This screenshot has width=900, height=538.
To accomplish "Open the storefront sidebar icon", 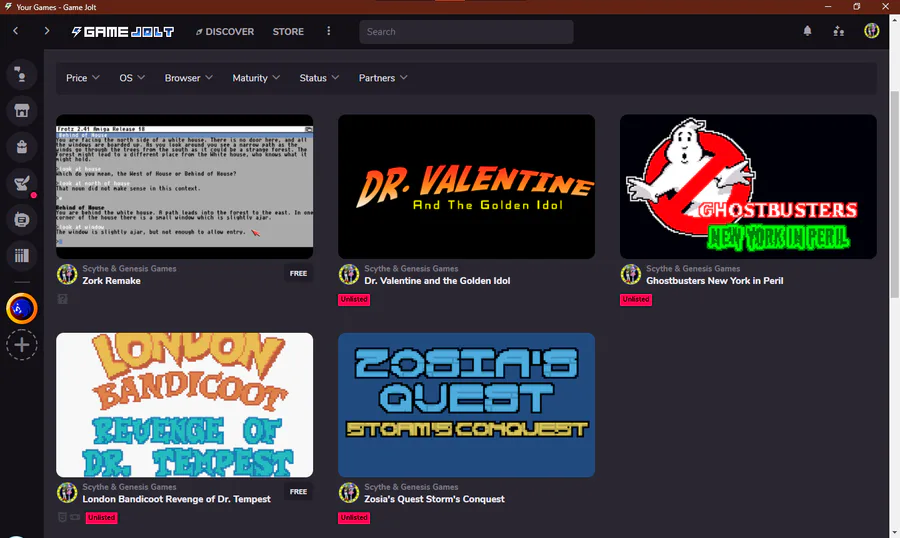I will (x=22, y=111).
